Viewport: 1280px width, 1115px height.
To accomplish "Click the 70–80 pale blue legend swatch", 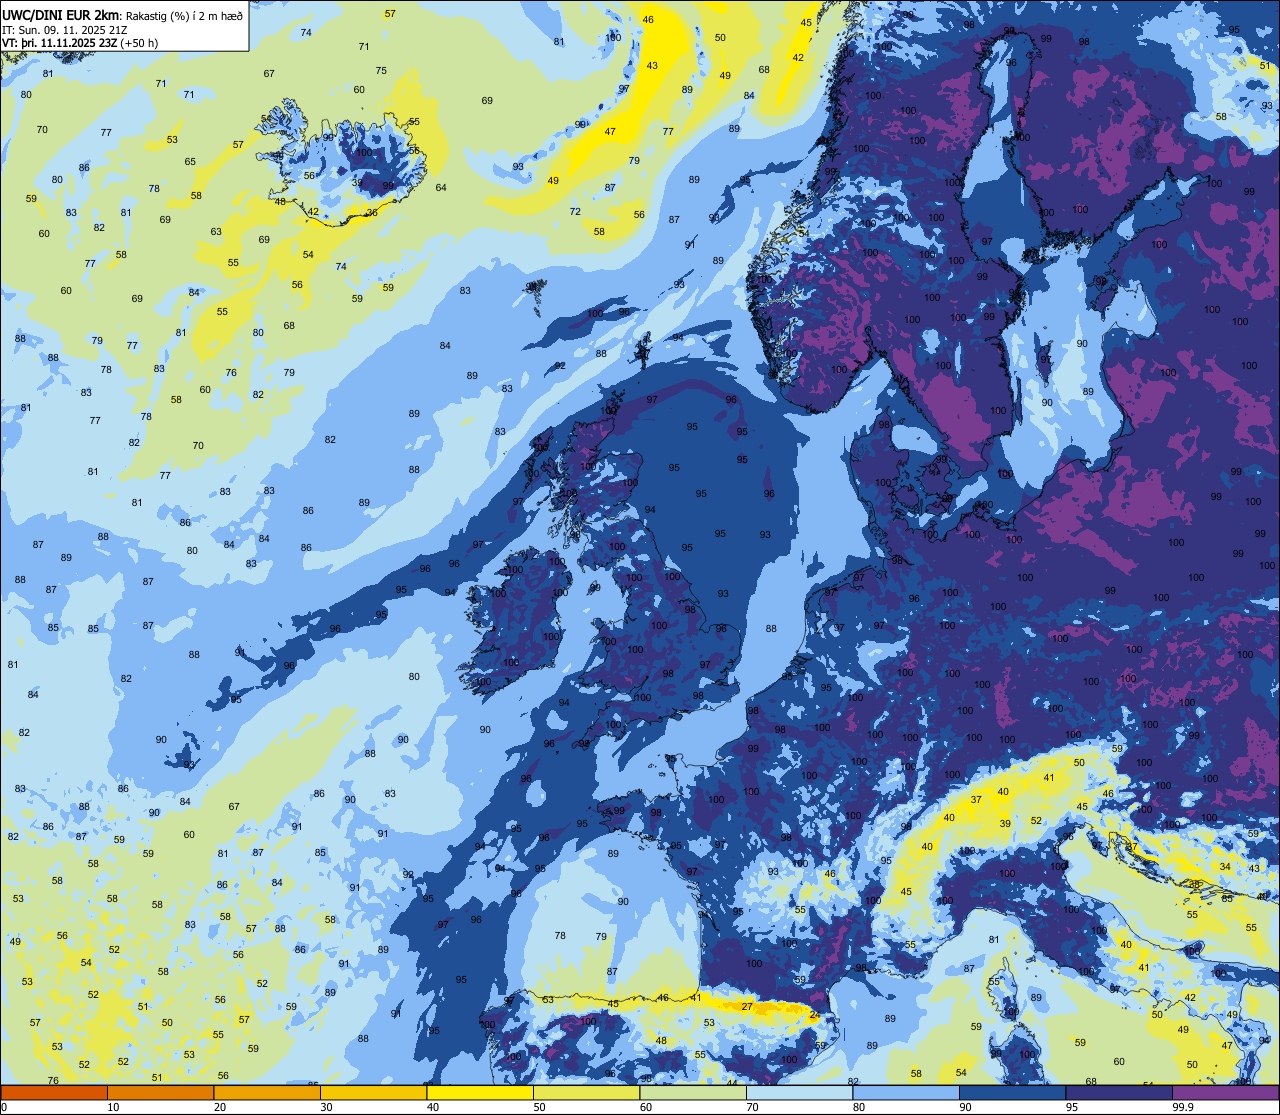I will (x=799, y=1093).
